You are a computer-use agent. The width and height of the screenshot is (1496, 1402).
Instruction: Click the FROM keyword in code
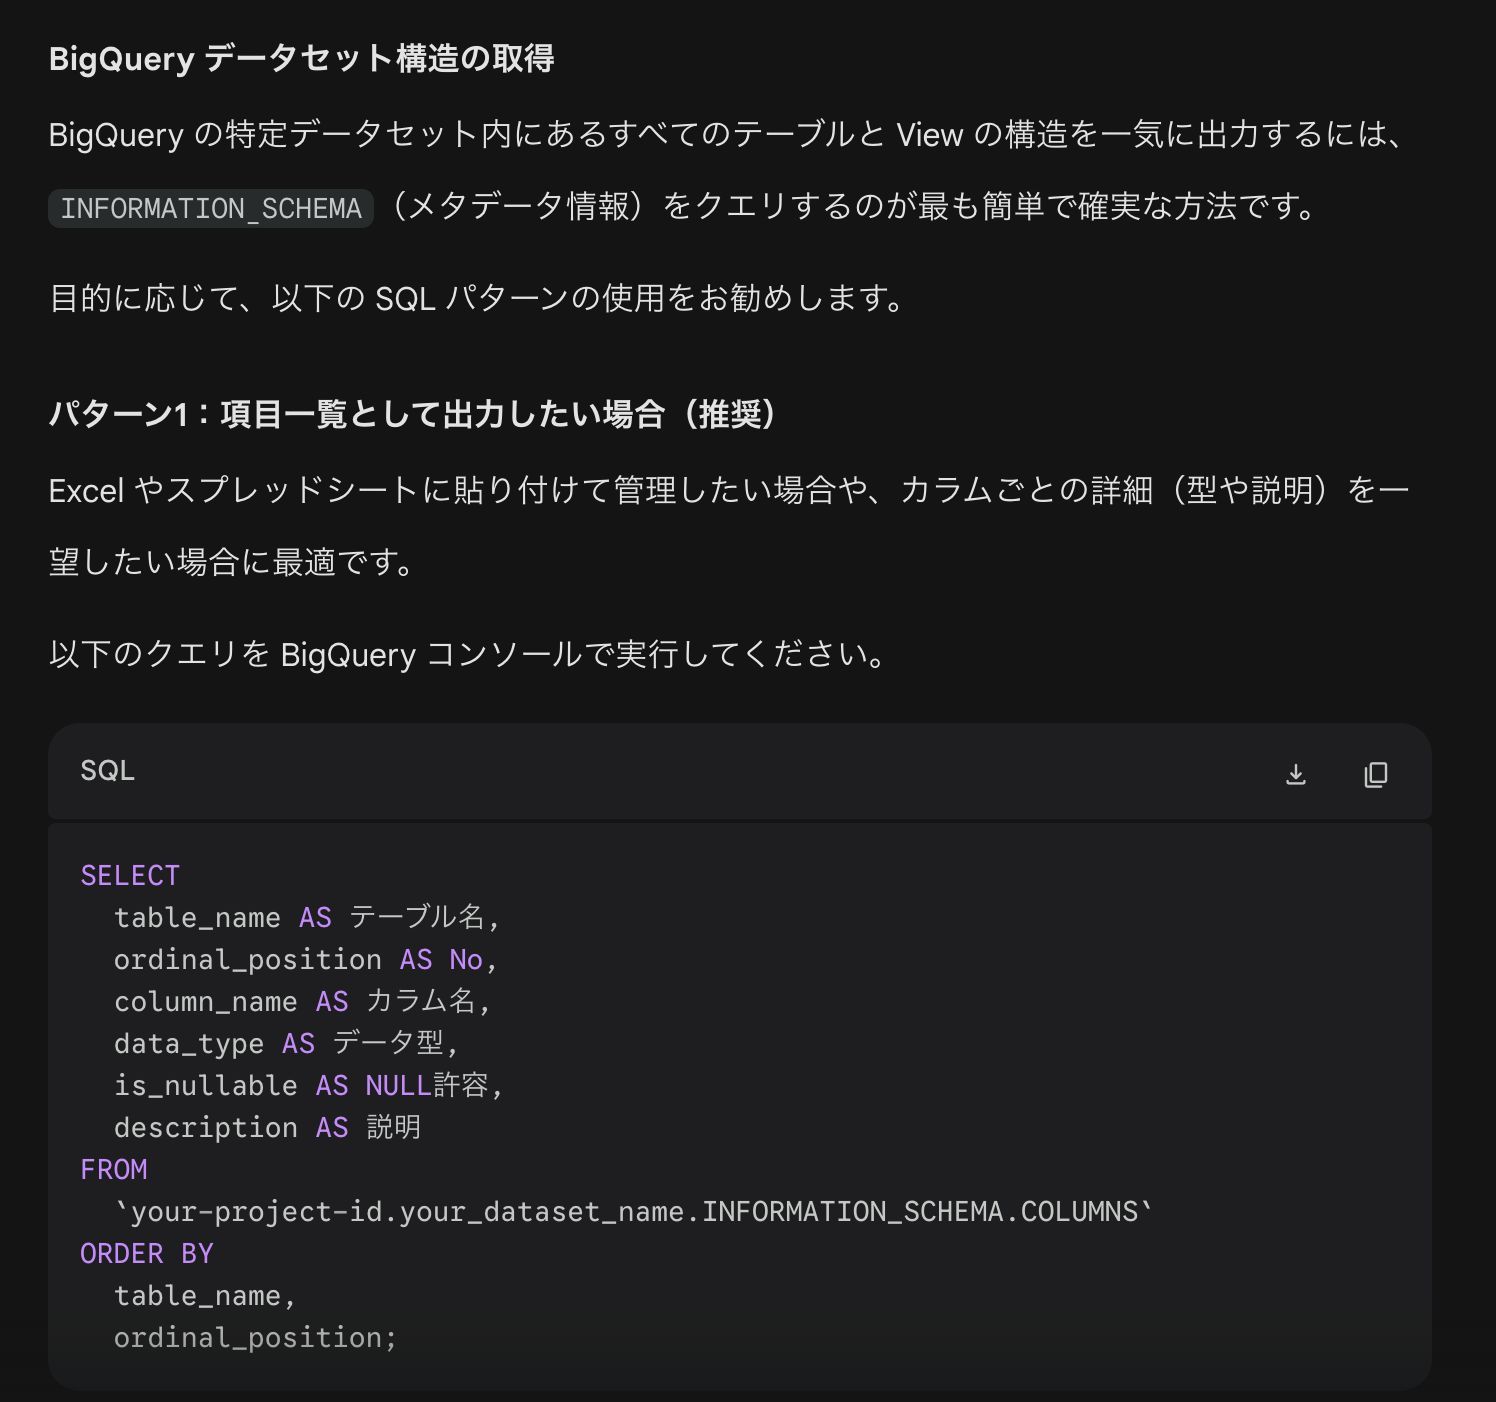114,1170
